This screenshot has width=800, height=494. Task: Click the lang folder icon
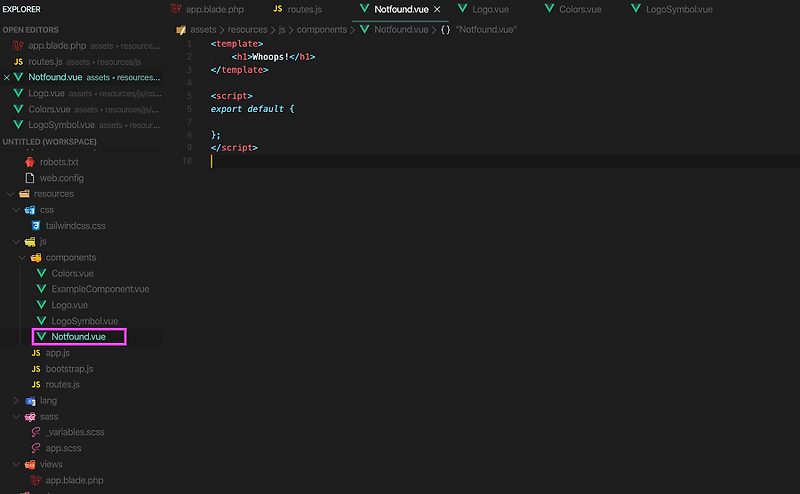click(x=30, y=401)
